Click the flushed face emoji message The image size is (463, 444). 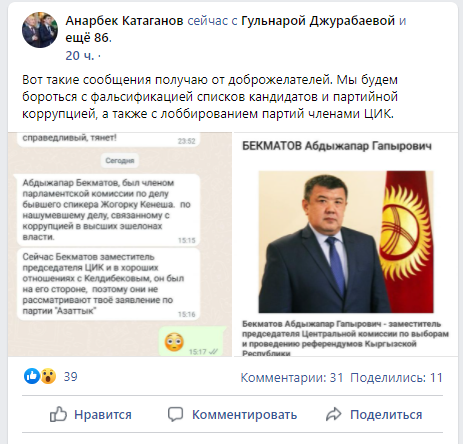pos(174,342)
